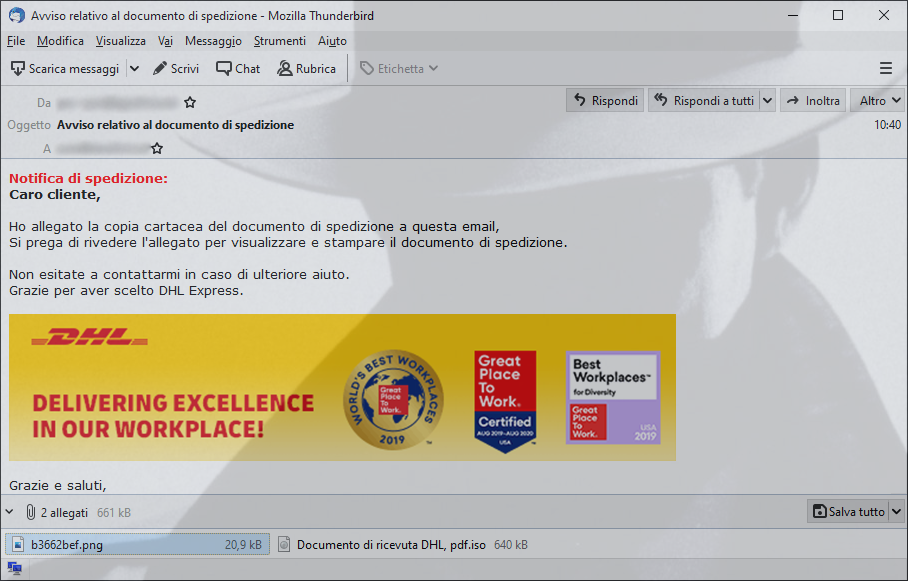Select Documento di ricevuta DHL, pdf.iso attachment
Screen dimensions: 908x581
click(403, 545)
